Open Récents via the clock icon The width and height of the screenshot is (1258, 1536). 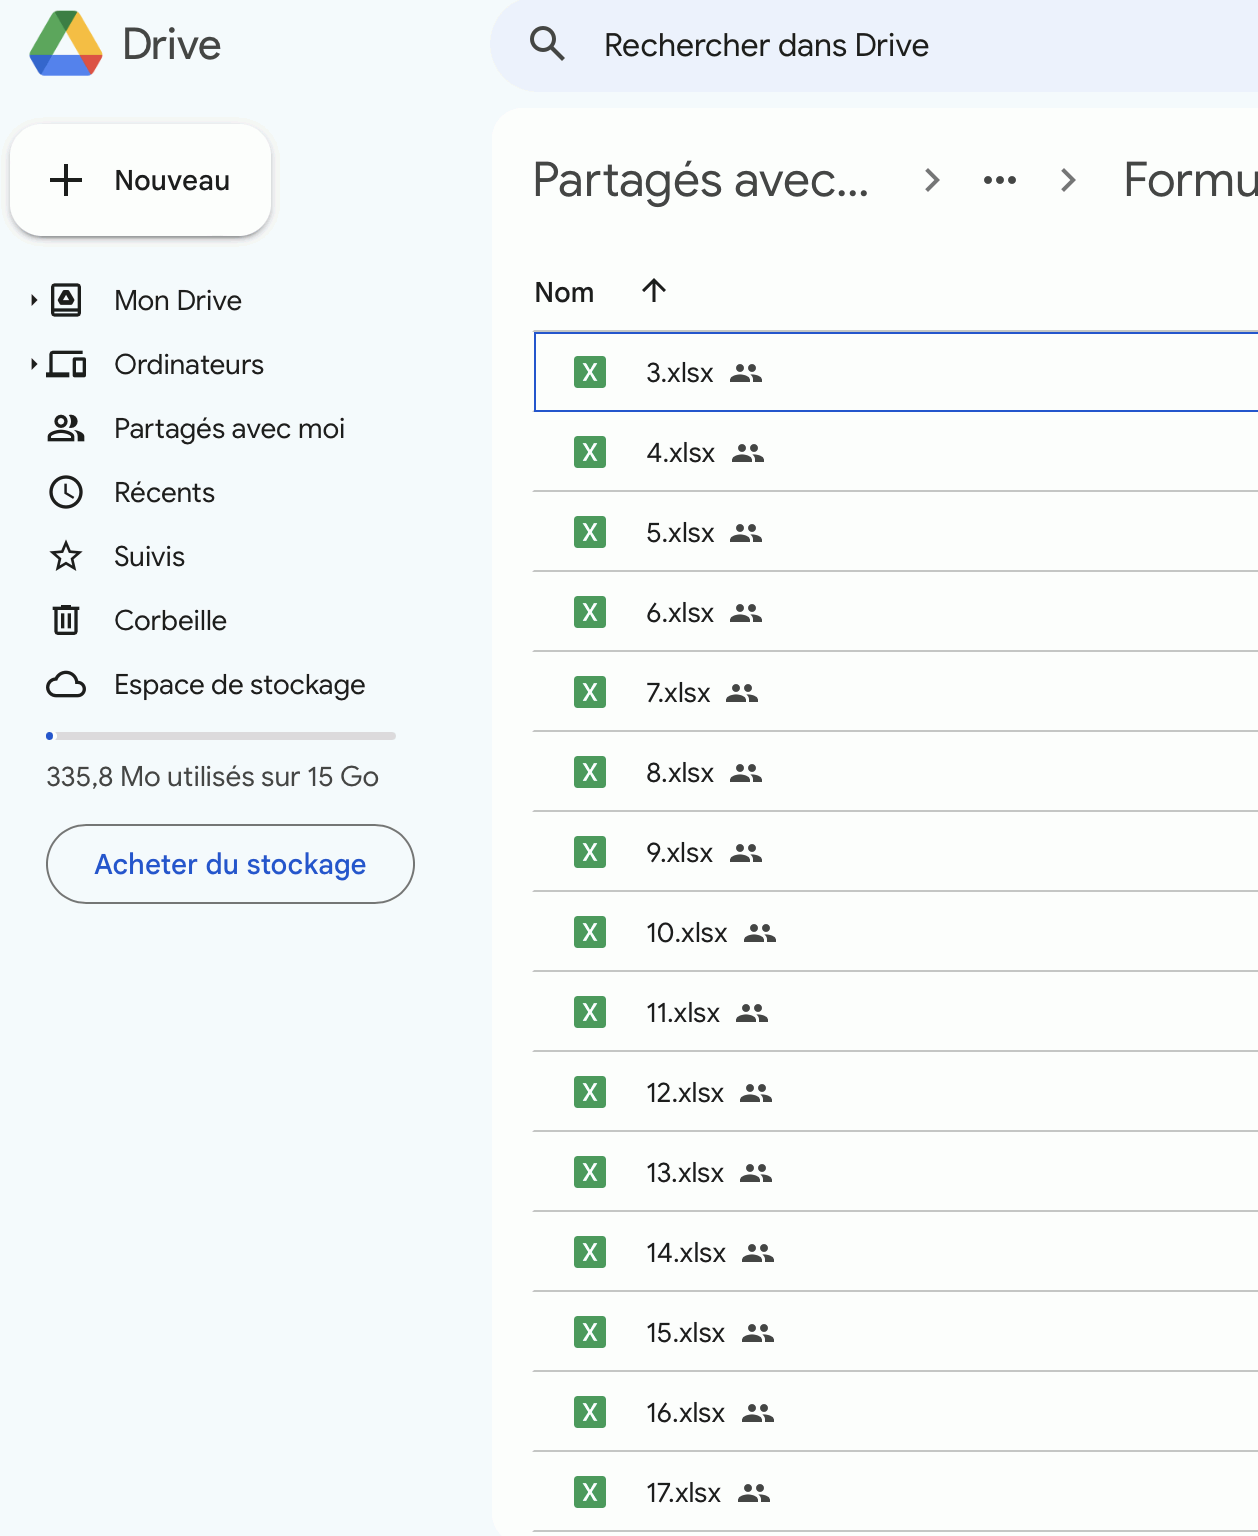click(66, 492)
